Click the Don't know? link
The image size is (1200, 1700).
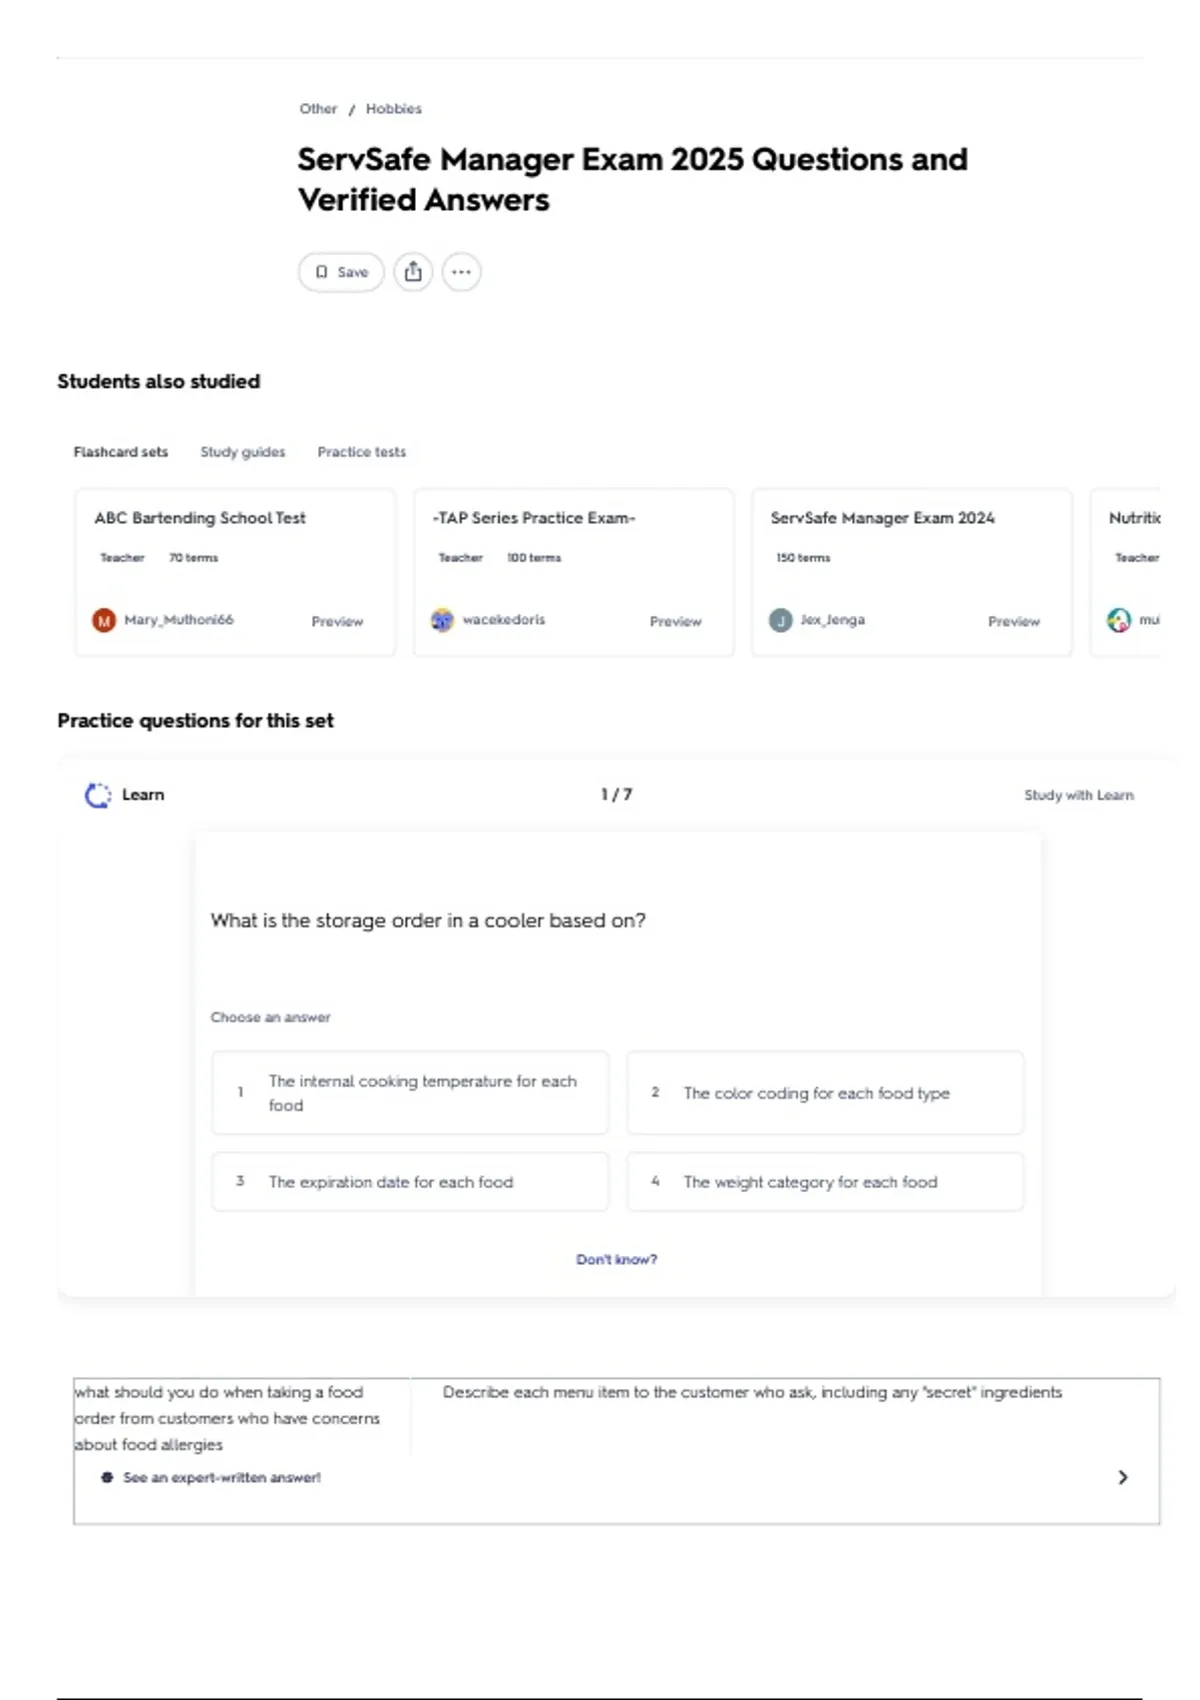[617, 1260]
